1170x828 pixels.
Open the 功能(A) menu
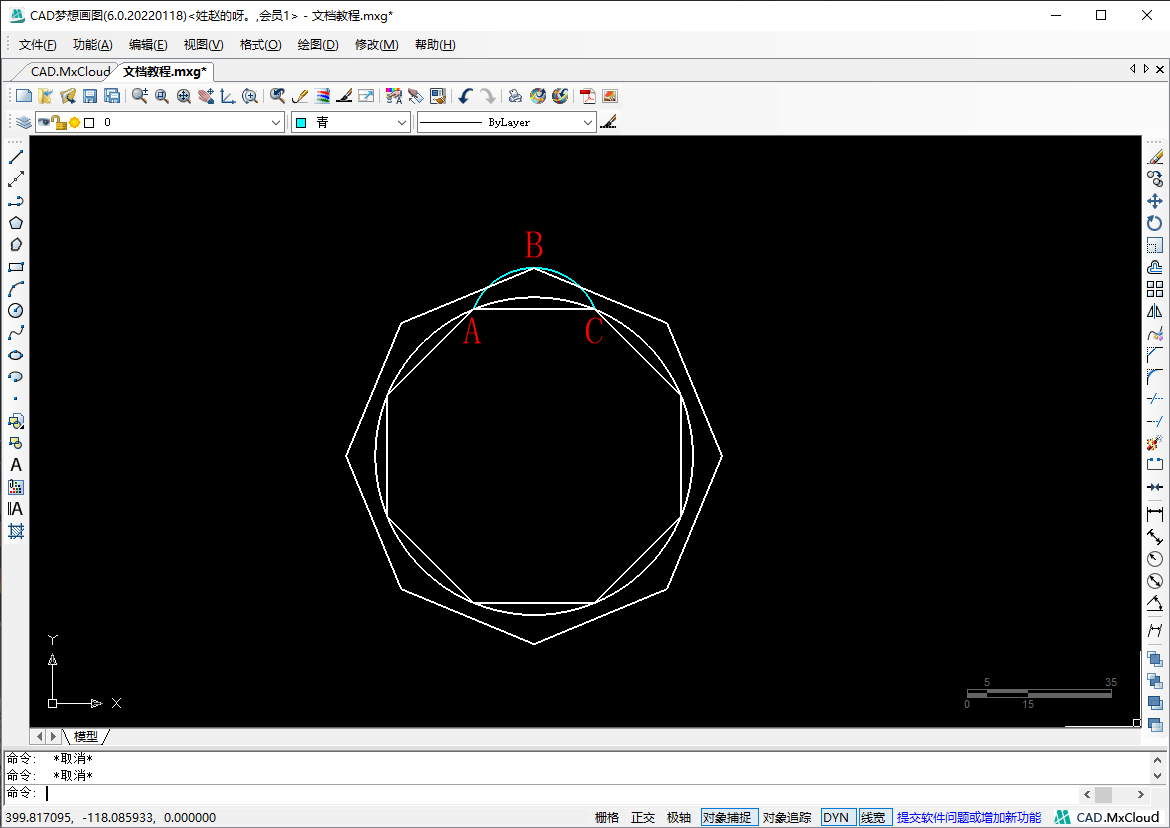(x=93, y=45)
